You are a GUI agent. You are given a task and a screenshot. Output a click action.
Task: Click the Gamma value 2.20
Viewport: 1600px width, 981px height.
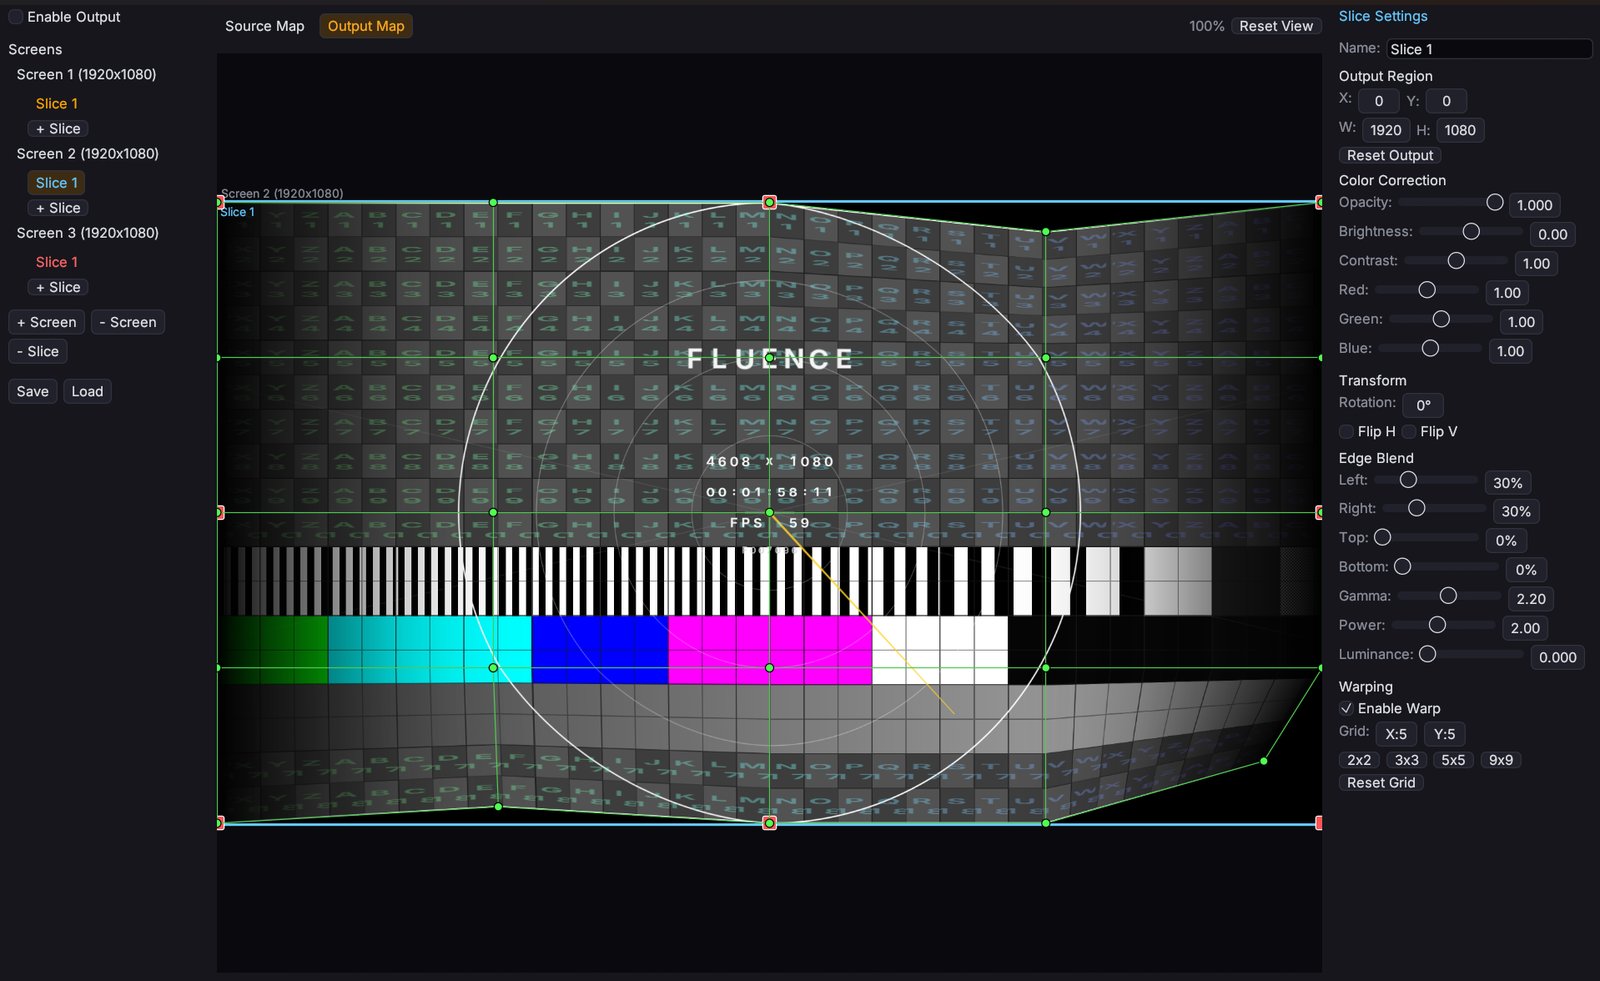pos(1531,599)
